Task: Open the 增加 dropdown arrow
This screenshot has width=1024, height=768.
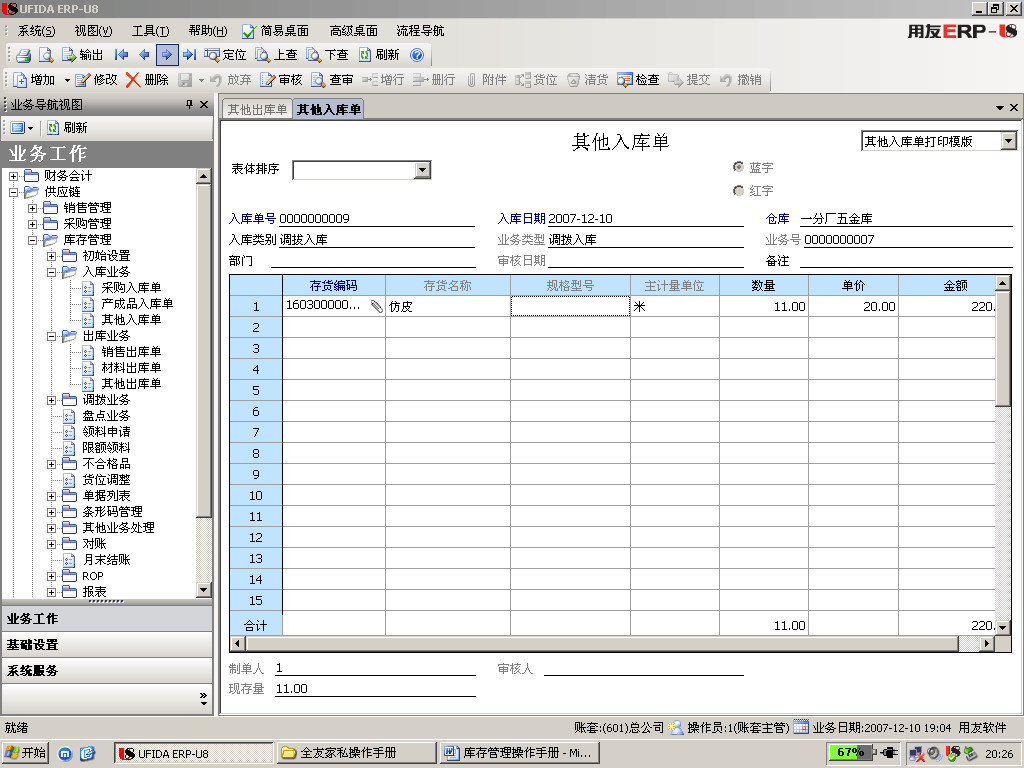Action: [x=67, y=80]
